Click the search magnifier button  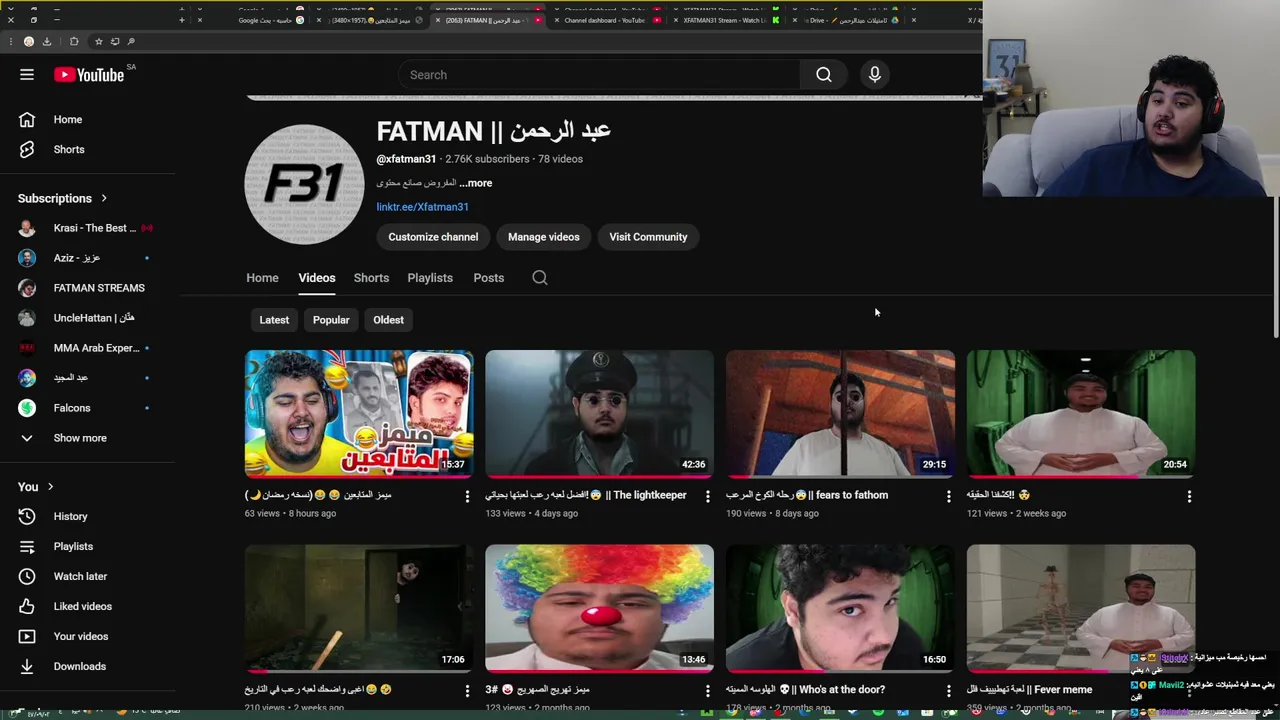click(823, 75)
